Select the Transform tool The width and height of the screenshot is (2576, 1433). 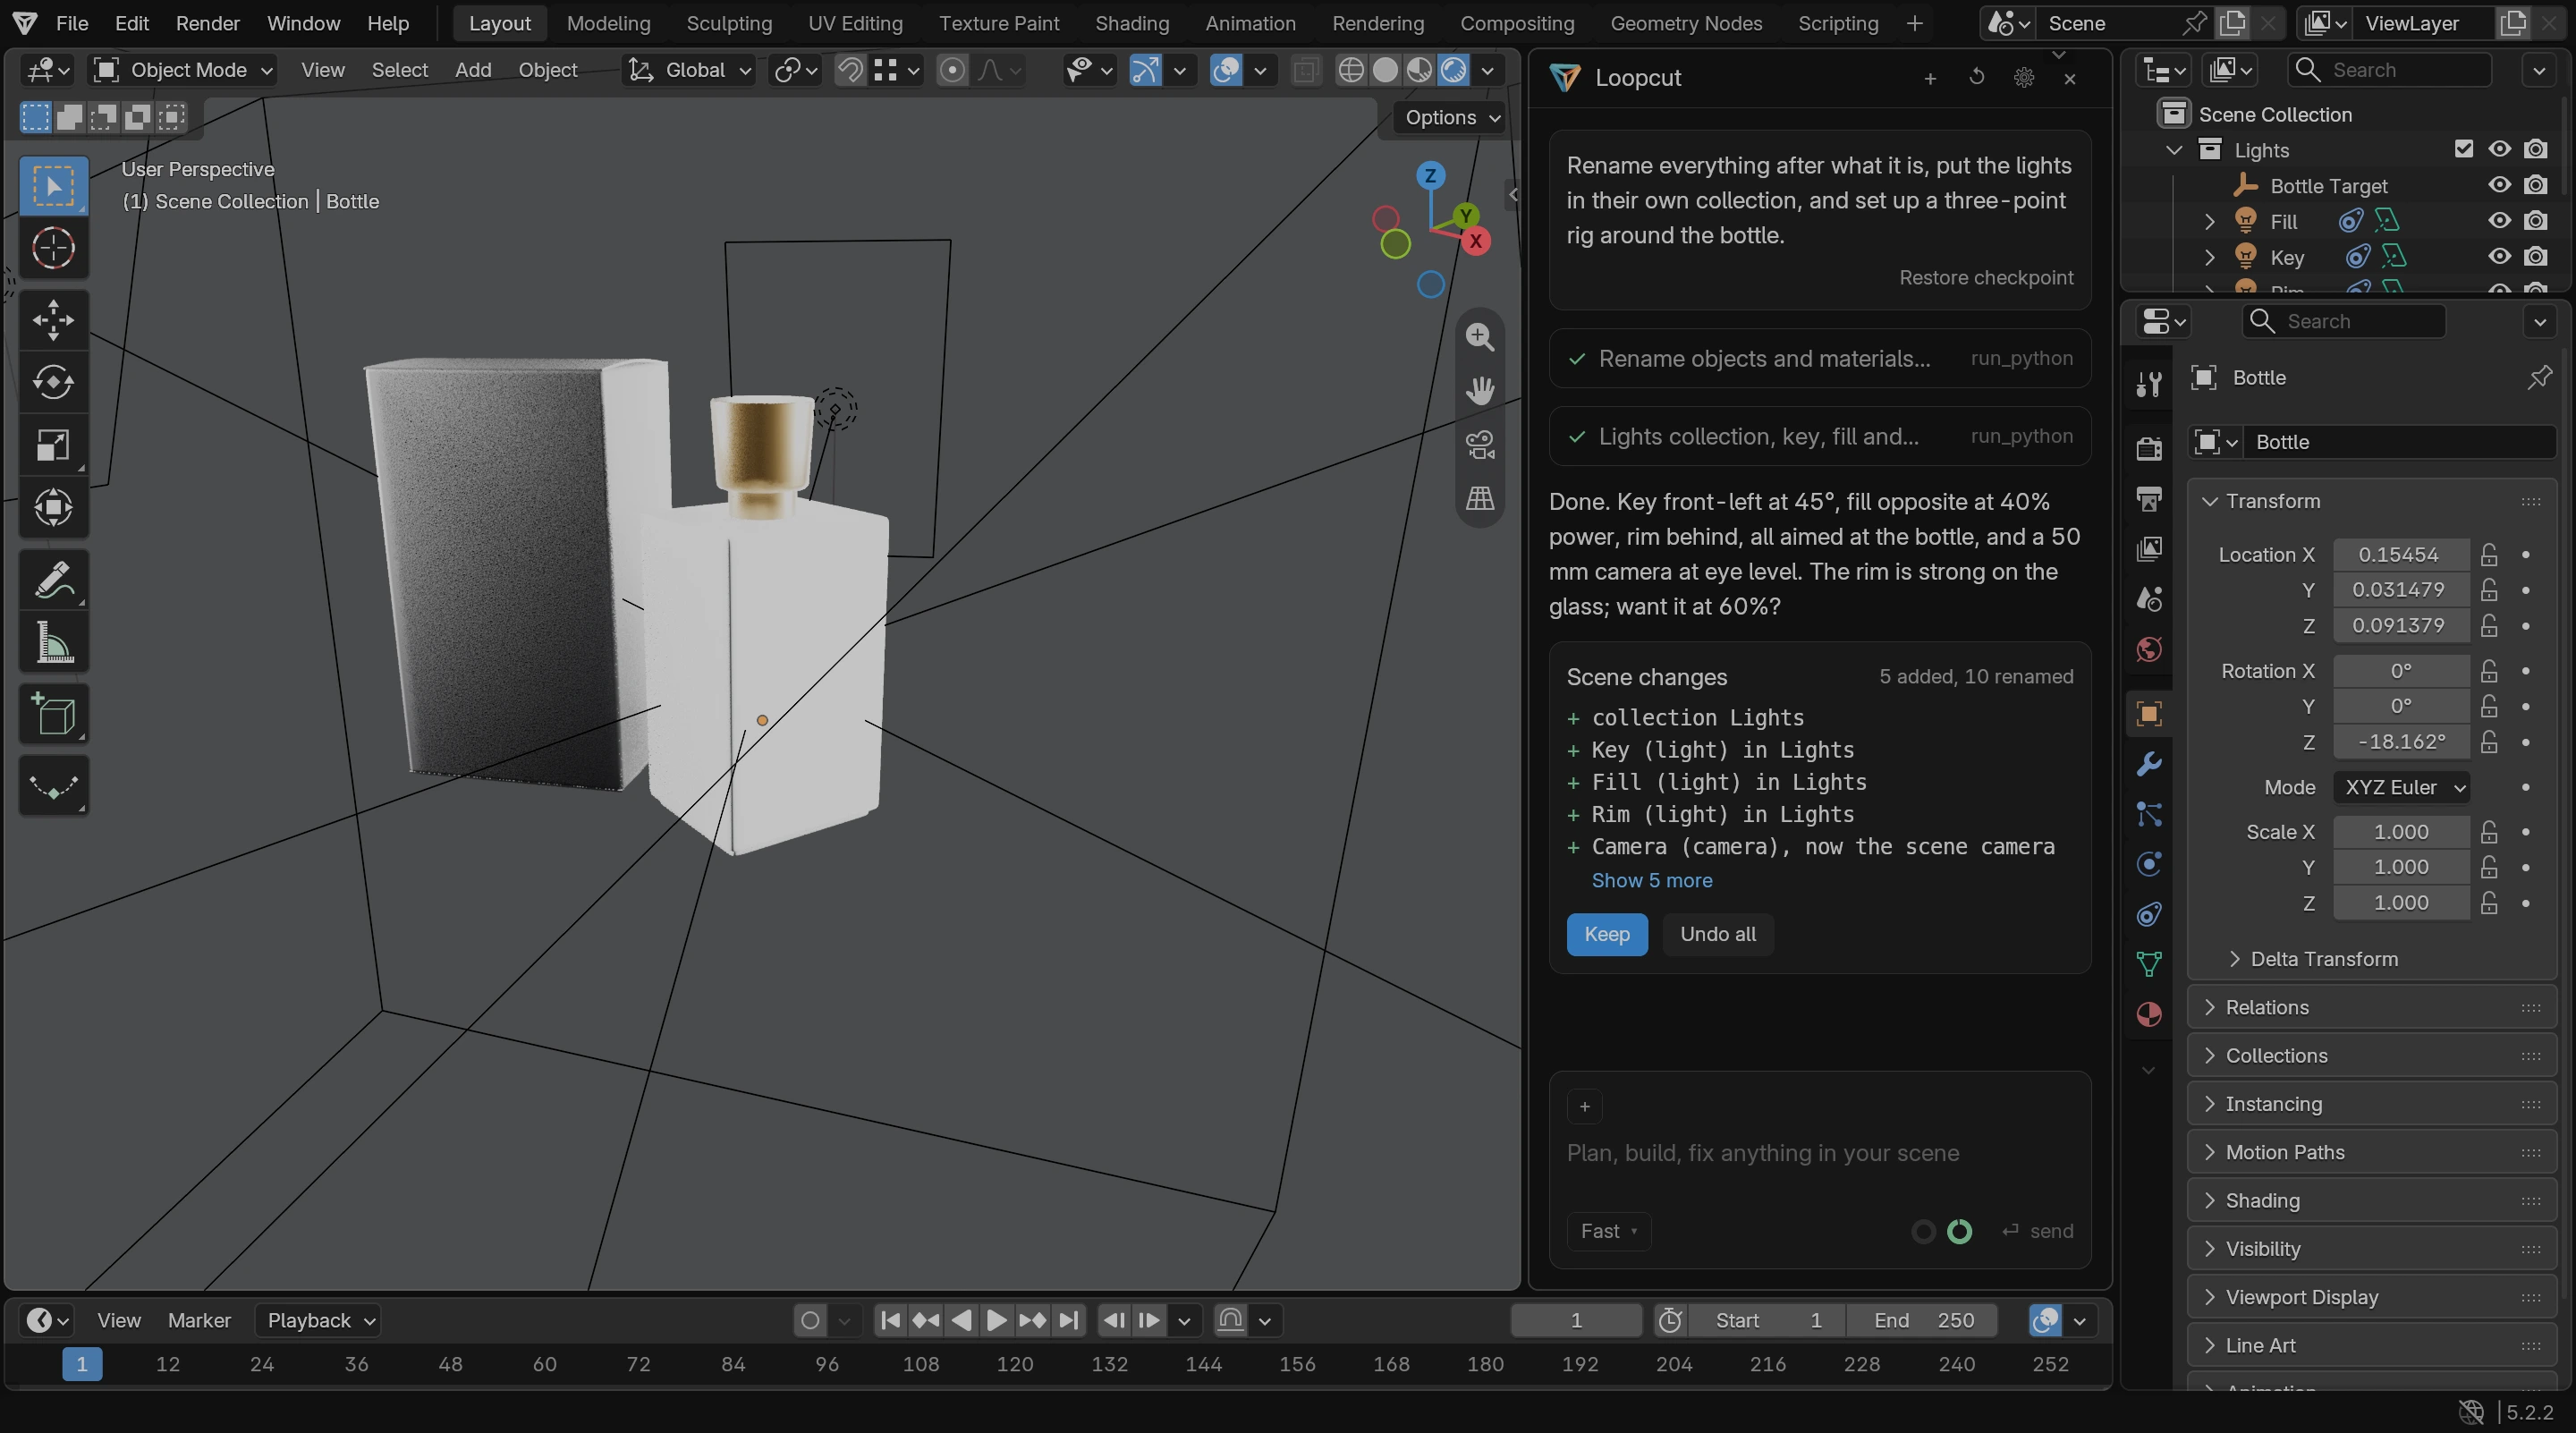pos(53,508)
